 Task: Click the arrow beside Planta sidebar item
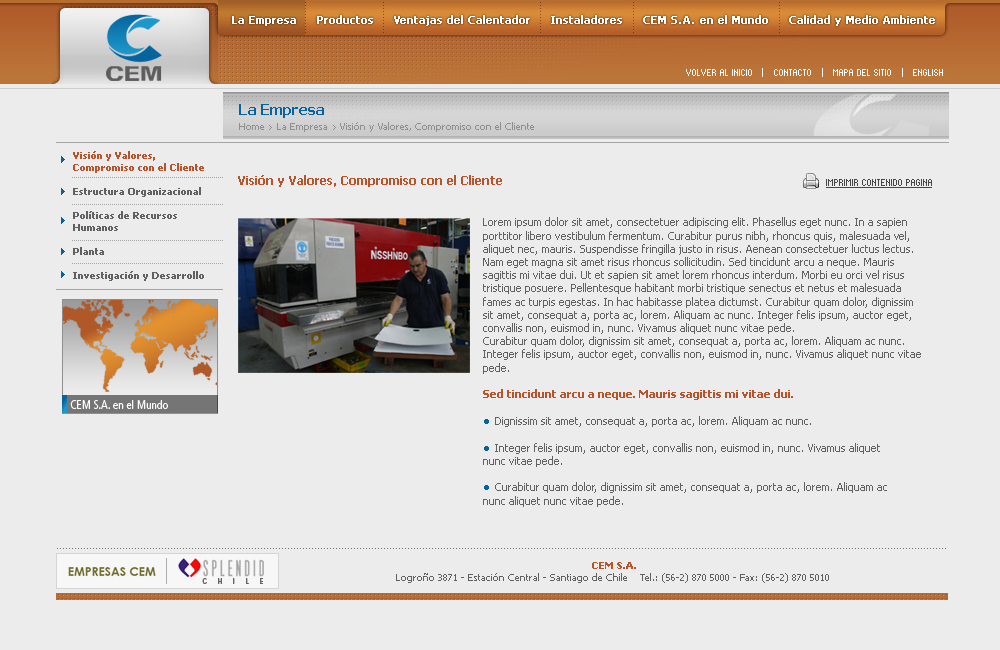(x=63, y=251)
